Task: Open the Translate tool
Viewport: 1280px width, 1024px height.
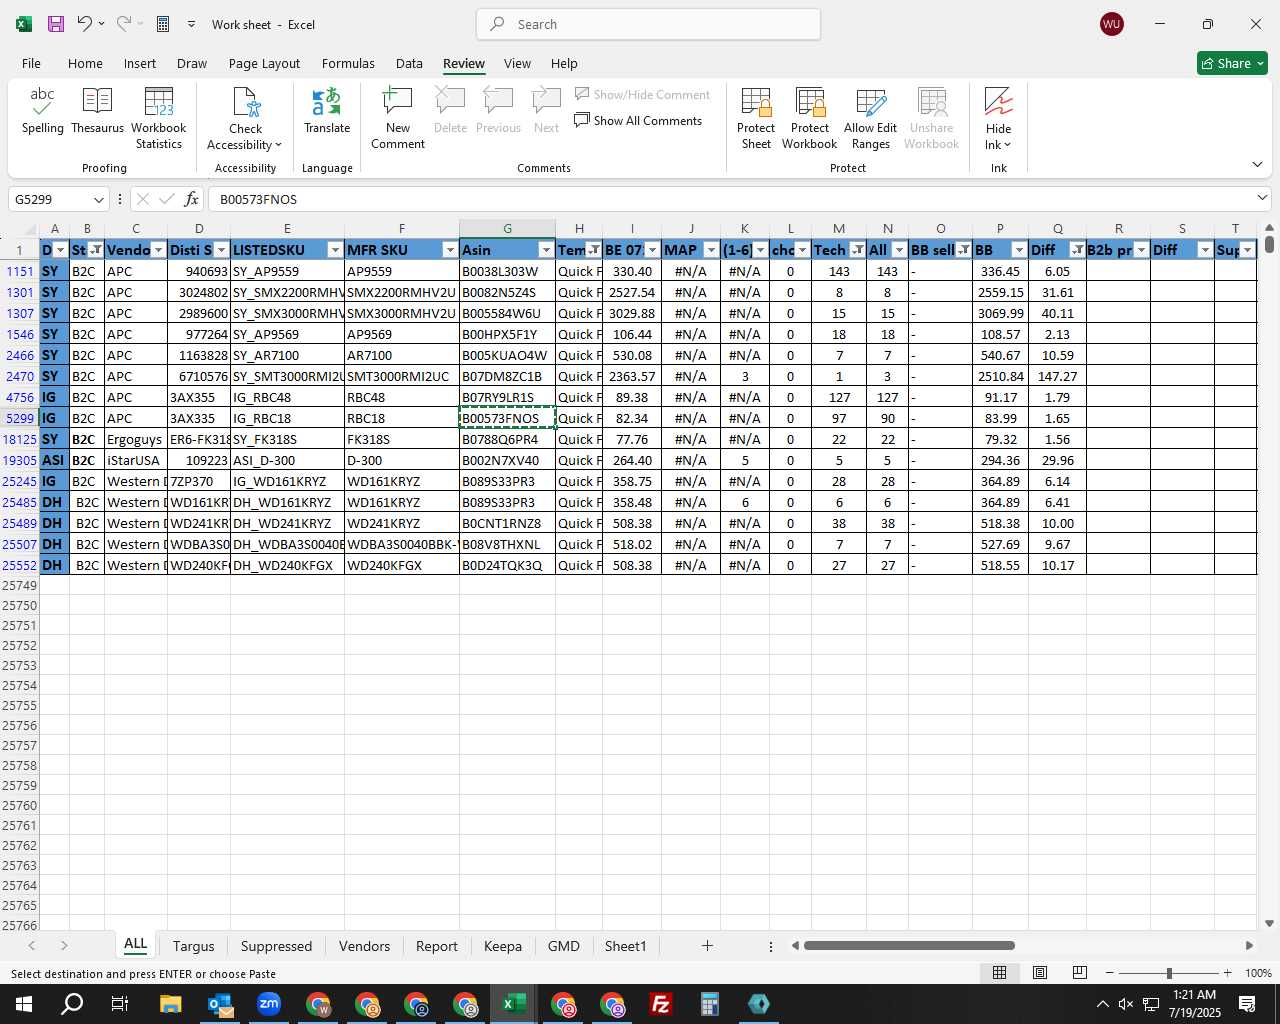Action: (327, 111)
